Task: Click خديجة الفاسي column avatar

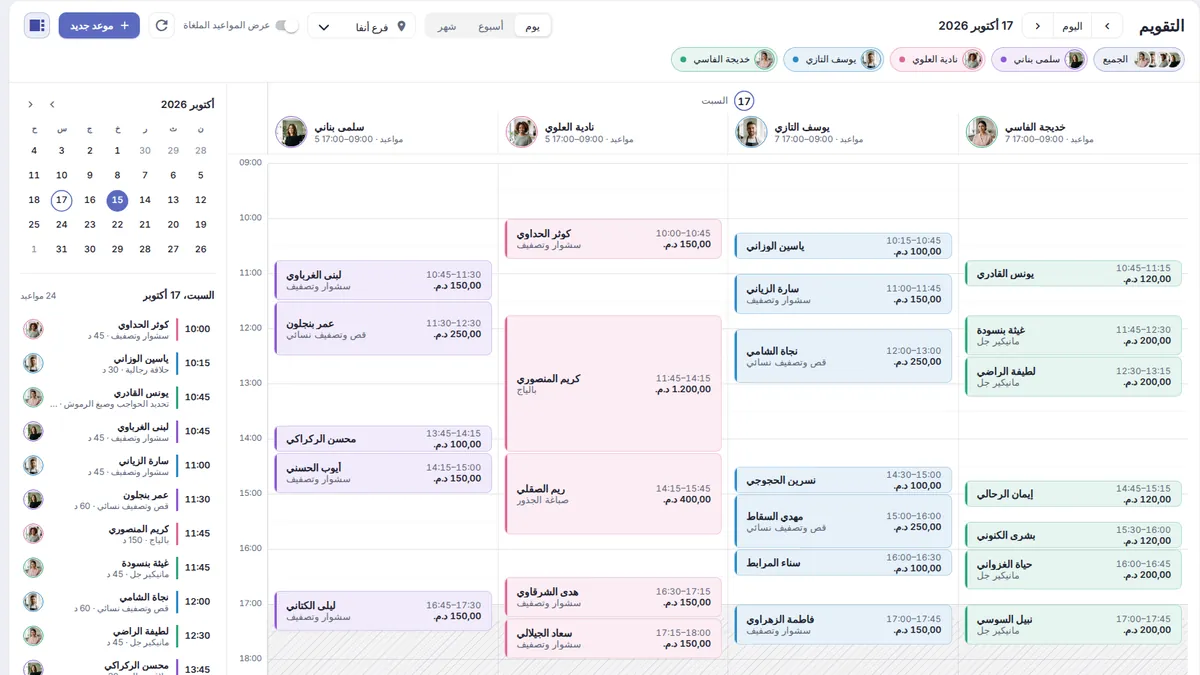Action: [x=982, y=132]
